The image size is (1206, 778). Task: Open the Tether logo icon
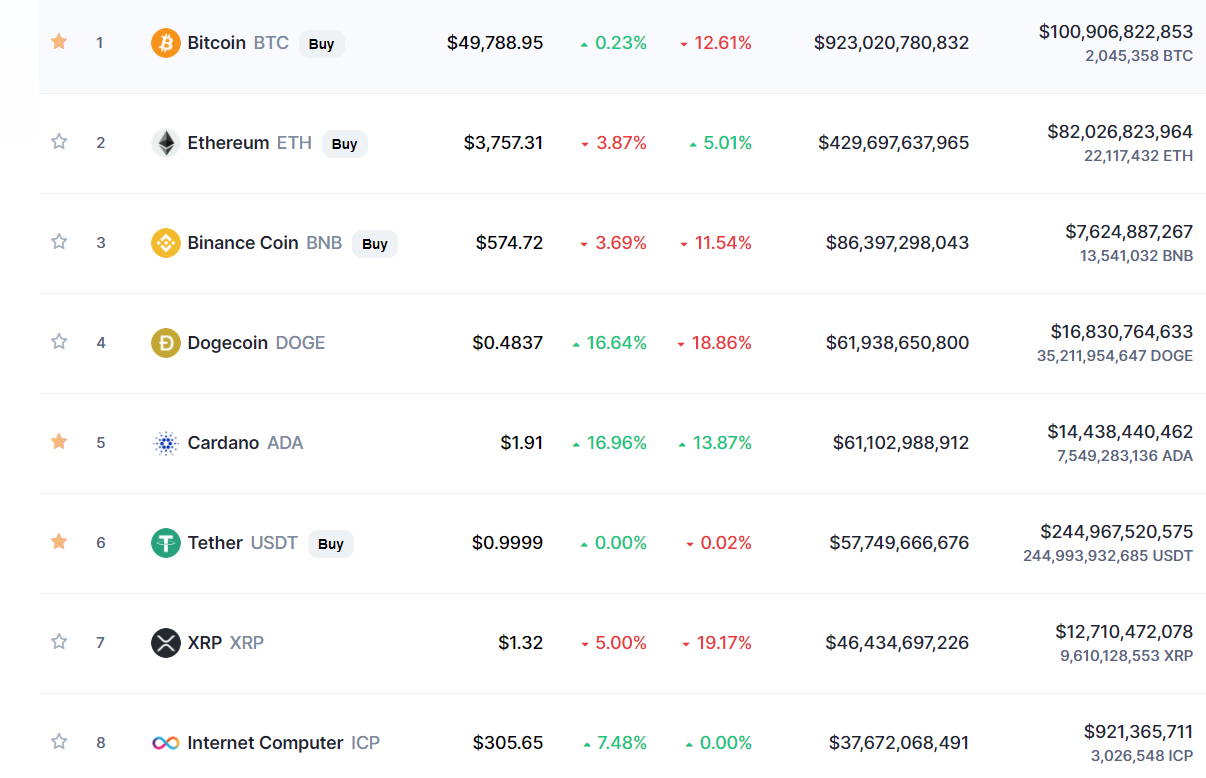tap(165, 543)
